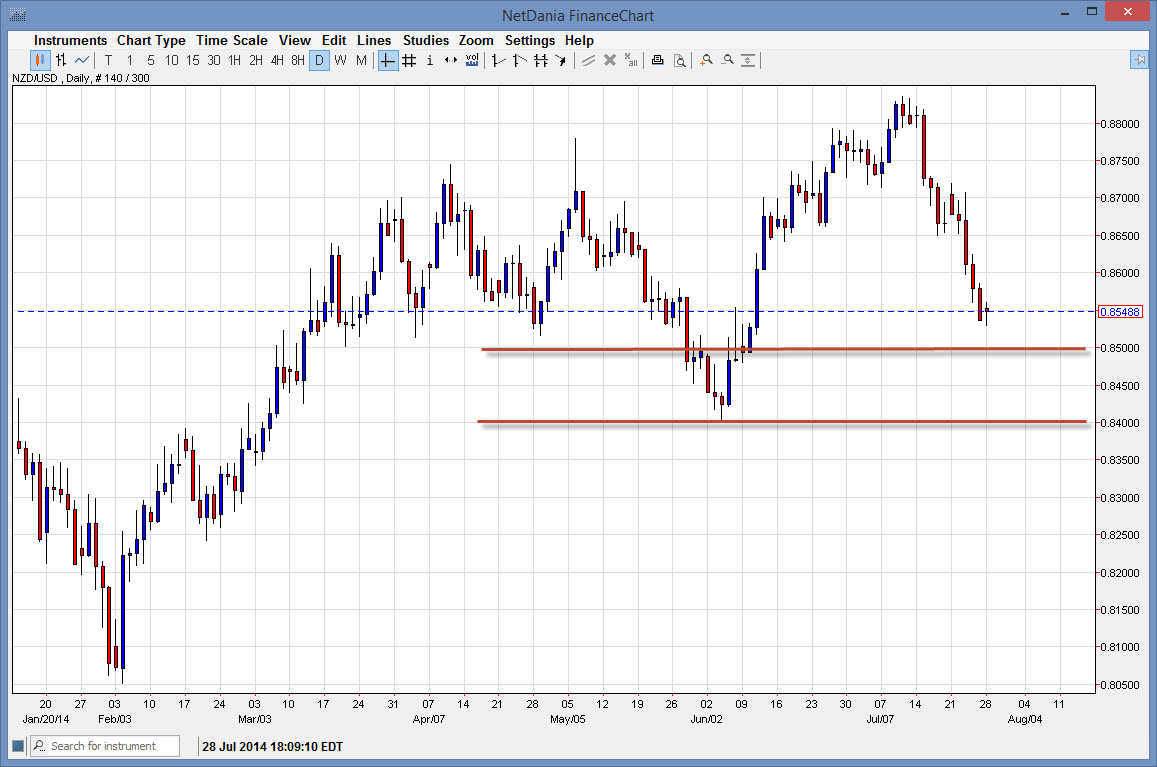Select the zoom out magnifier icon

pos(728,60)
